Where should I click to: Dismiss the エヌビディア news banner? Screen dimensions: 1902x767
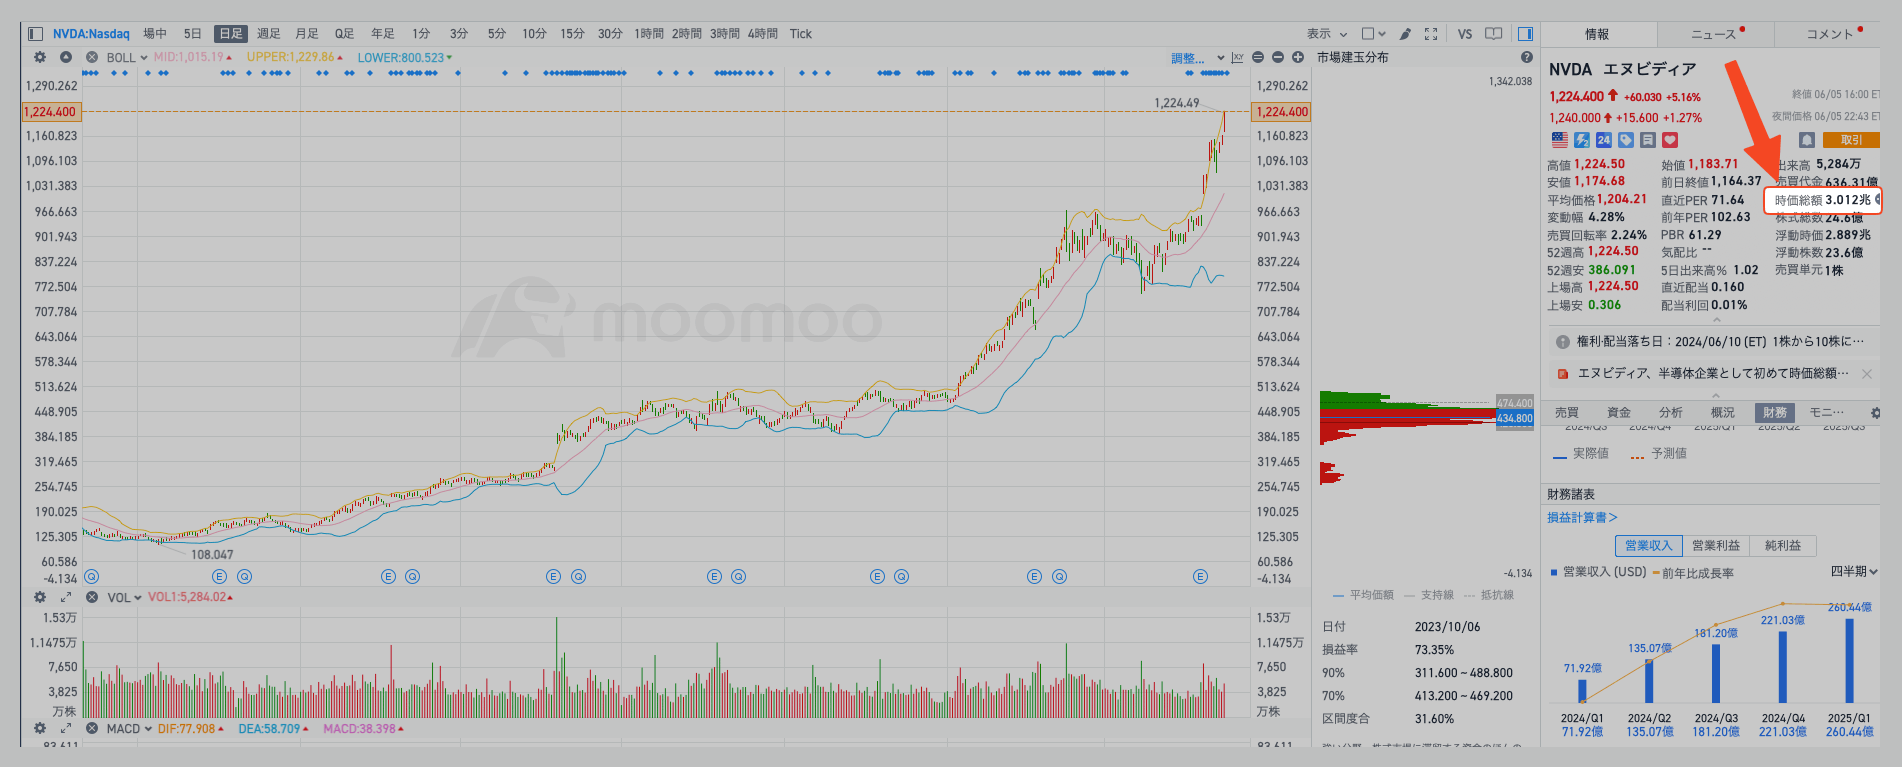pos(1866,373)
